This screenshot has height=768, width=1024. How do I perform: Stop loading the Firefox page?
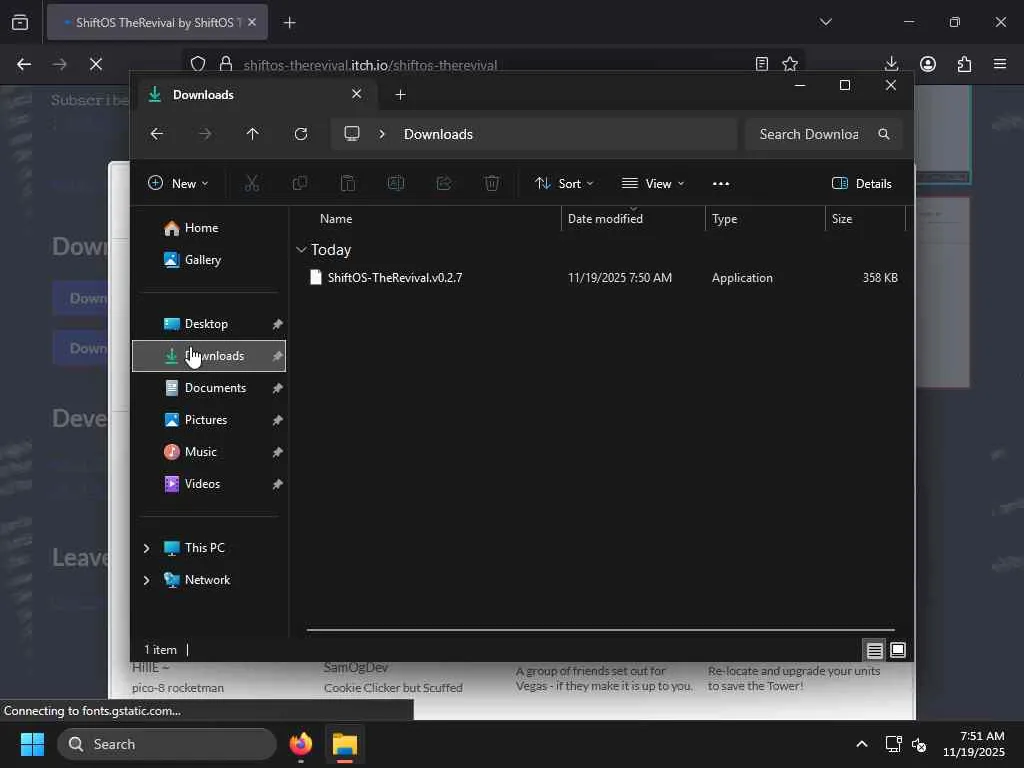pyautogui.click(x=95, y=64)
